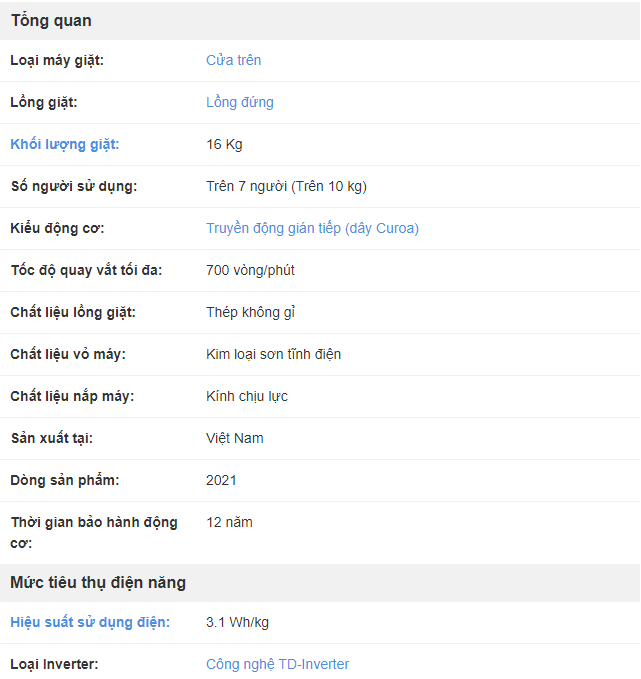This screenshot has width=641, height=679.
Task: Select the 'Mức tiêu thụ điện năng' header
Action: tap(98, 582)
